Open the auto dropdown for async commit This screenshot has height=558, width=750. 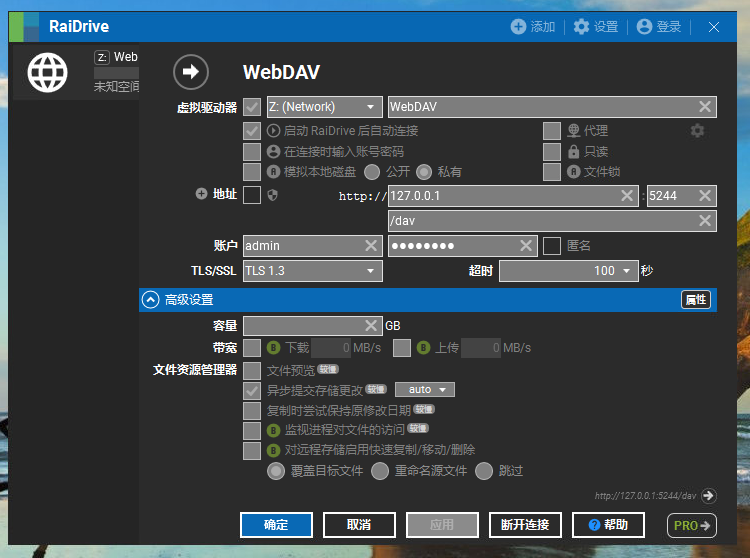pyautogui.click(x=425, y=390)
